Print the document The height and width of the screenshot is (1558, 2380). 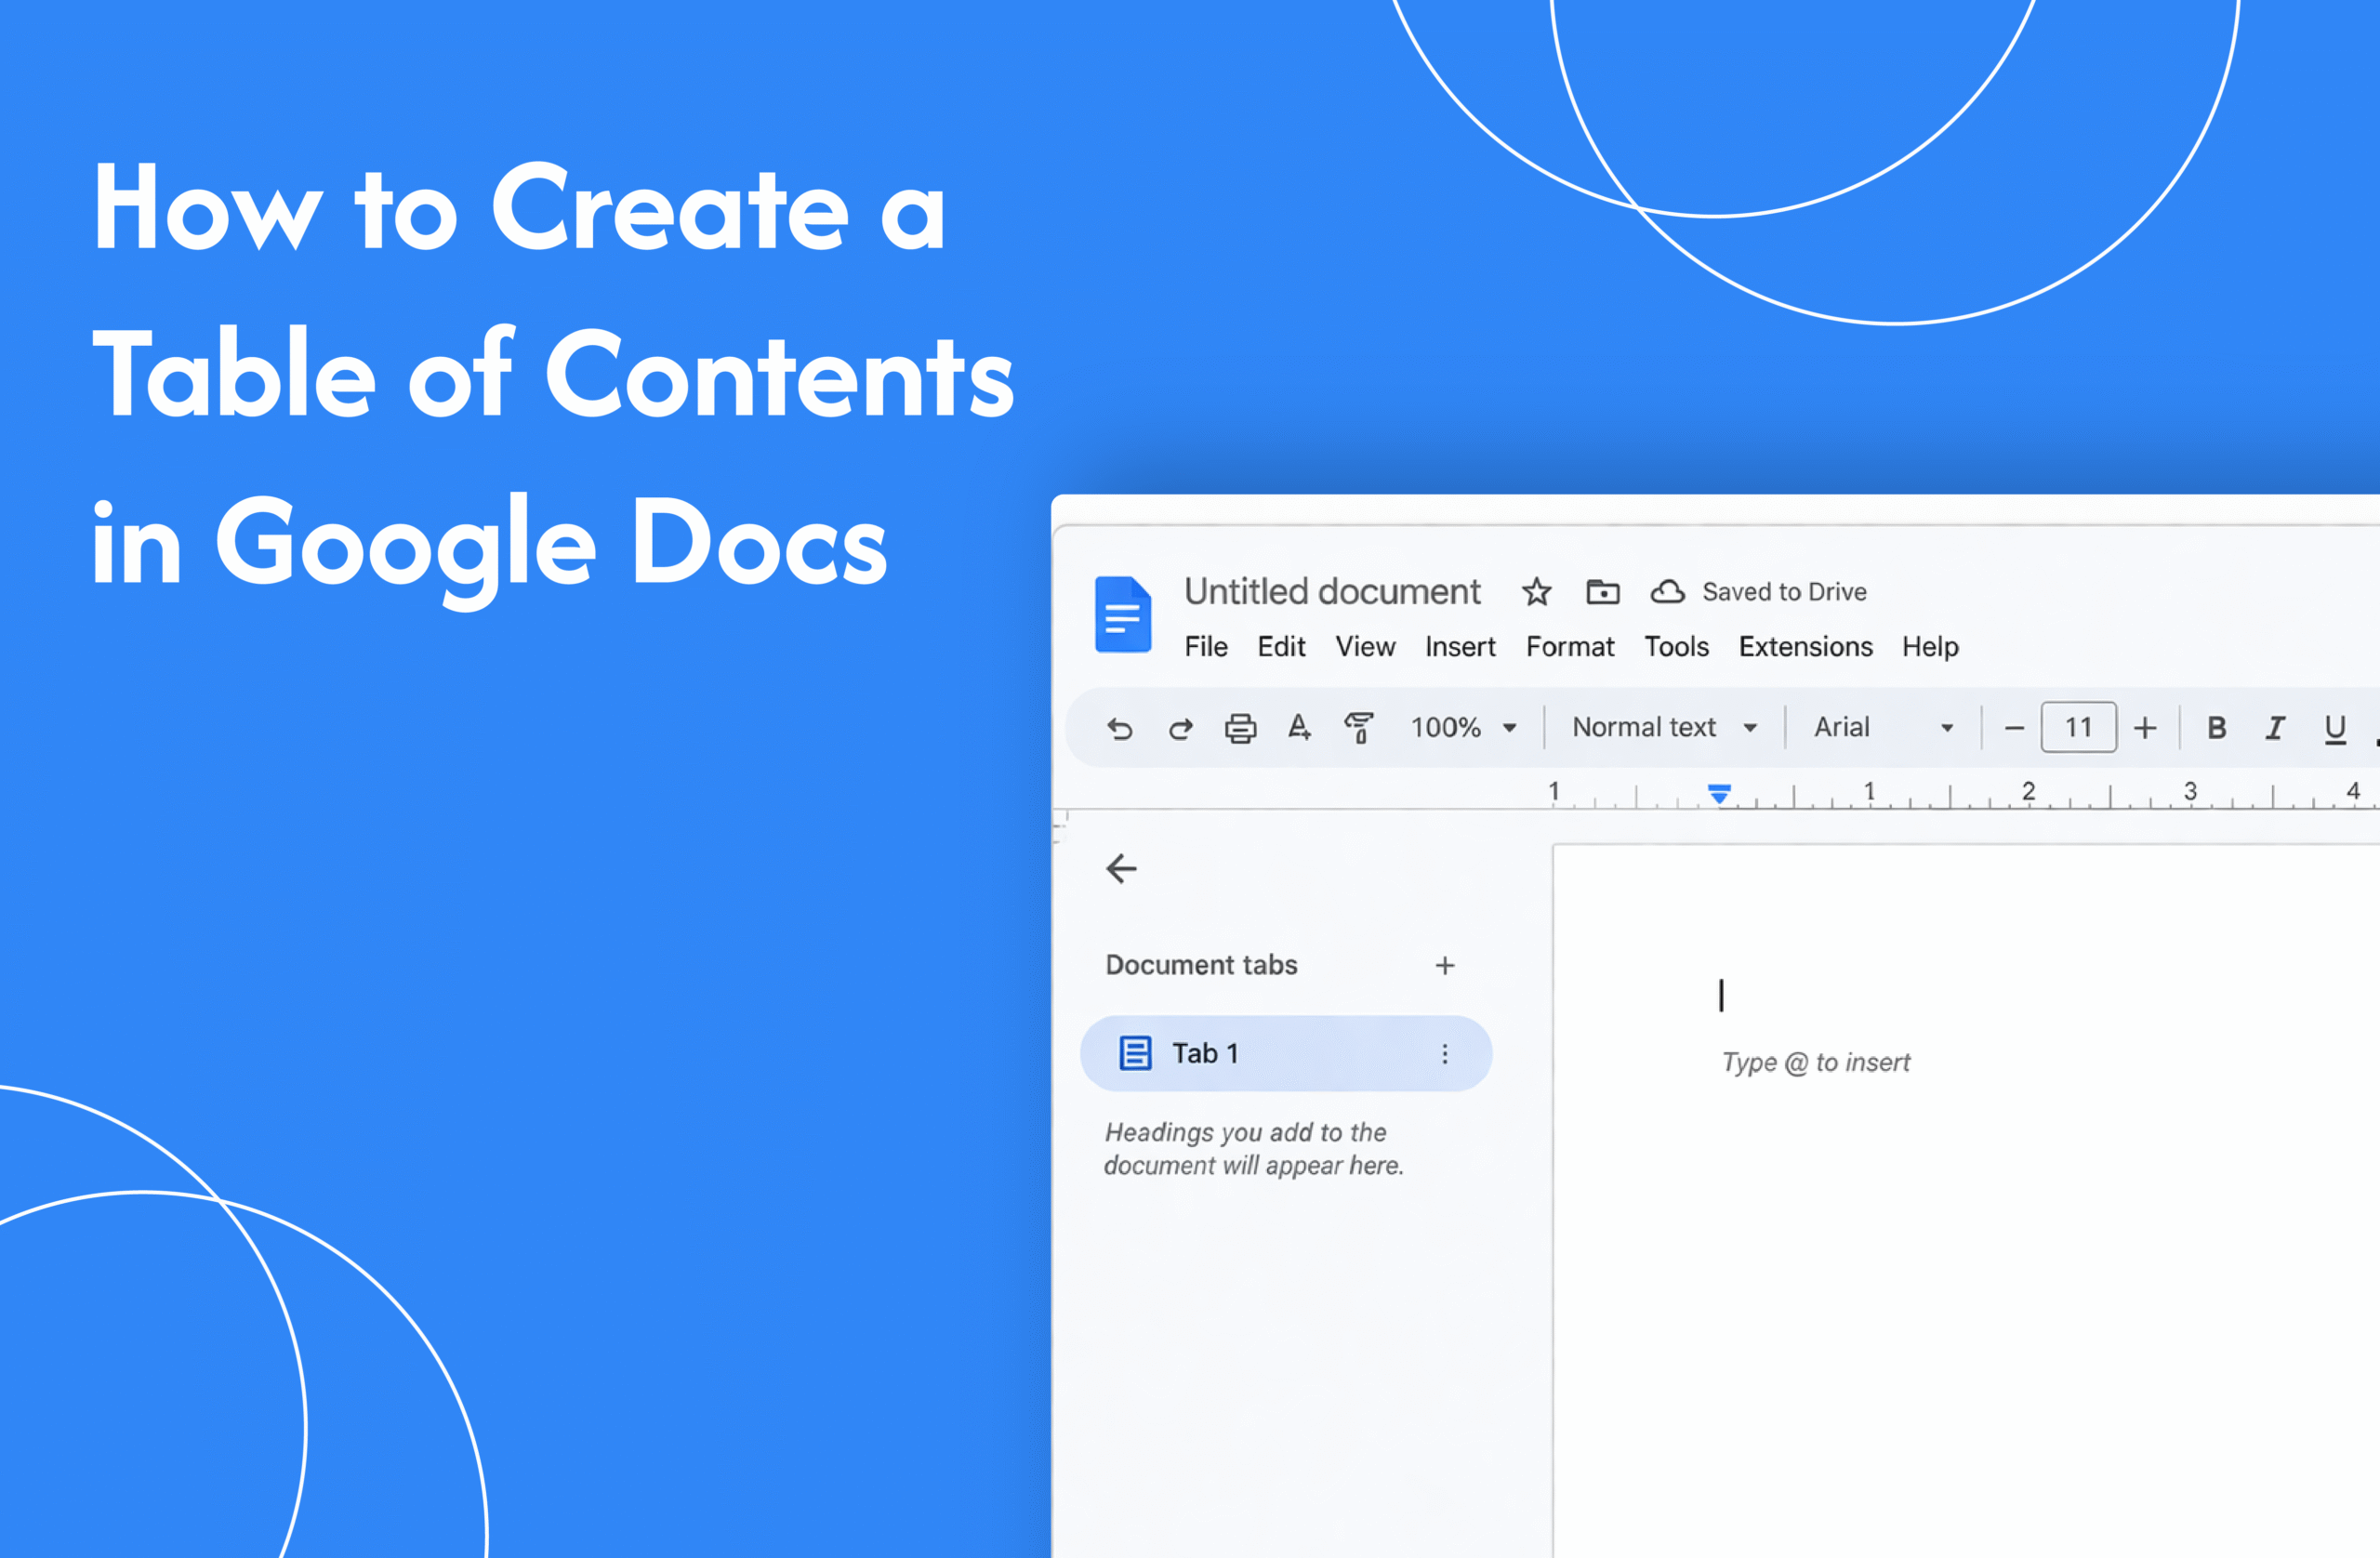click(x=1240, y=728)
